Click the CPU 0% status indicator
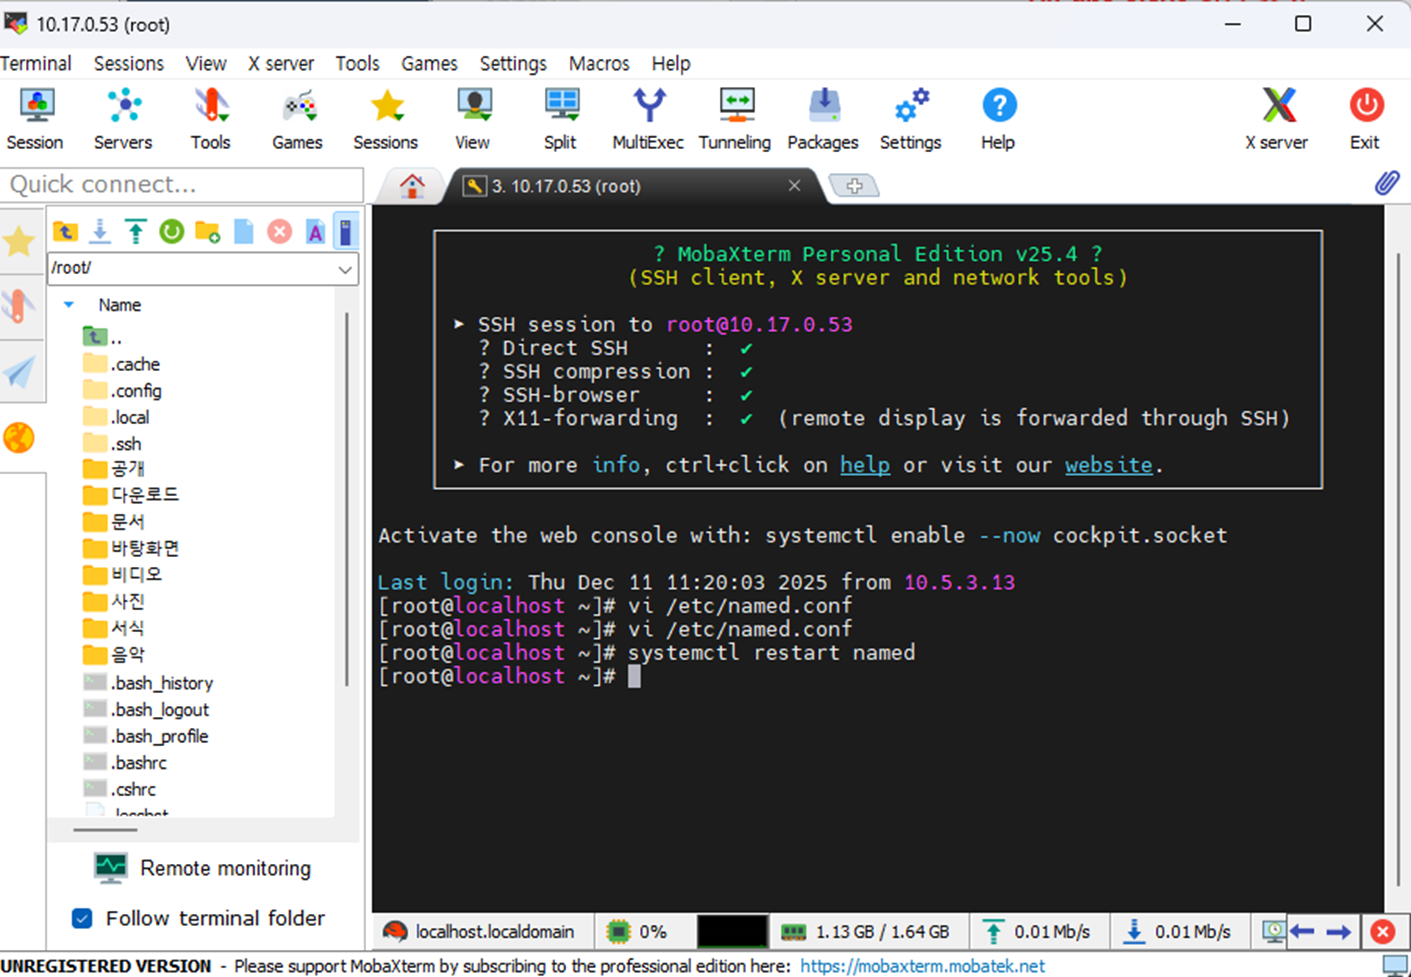 coord(637,932)
